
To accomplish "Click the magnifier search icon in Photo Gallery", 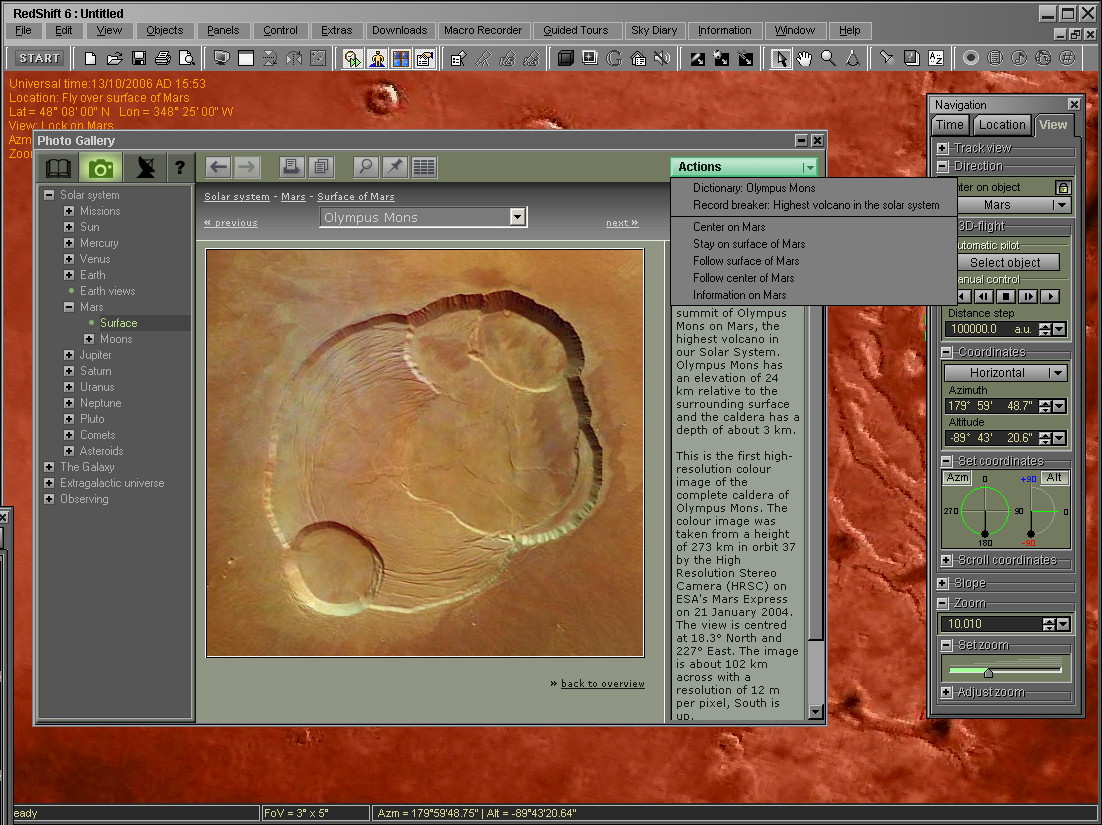I will coord(367,167).
